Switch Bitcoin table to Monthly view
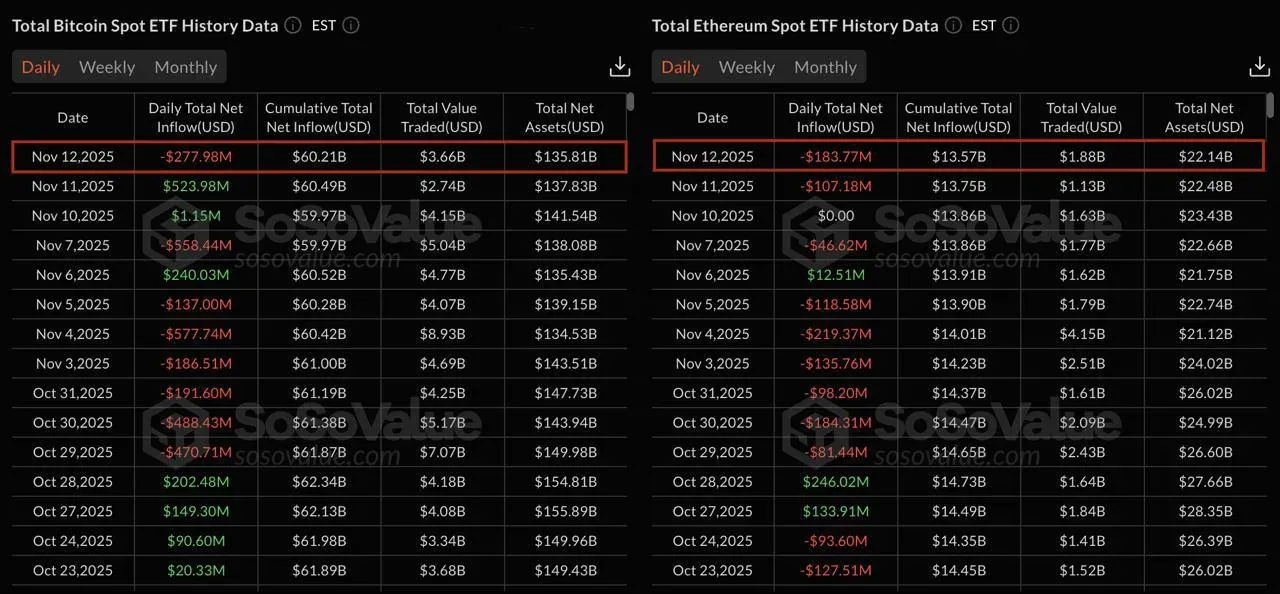This screenshot has width=1280, height=594. [x=186, y=67]
